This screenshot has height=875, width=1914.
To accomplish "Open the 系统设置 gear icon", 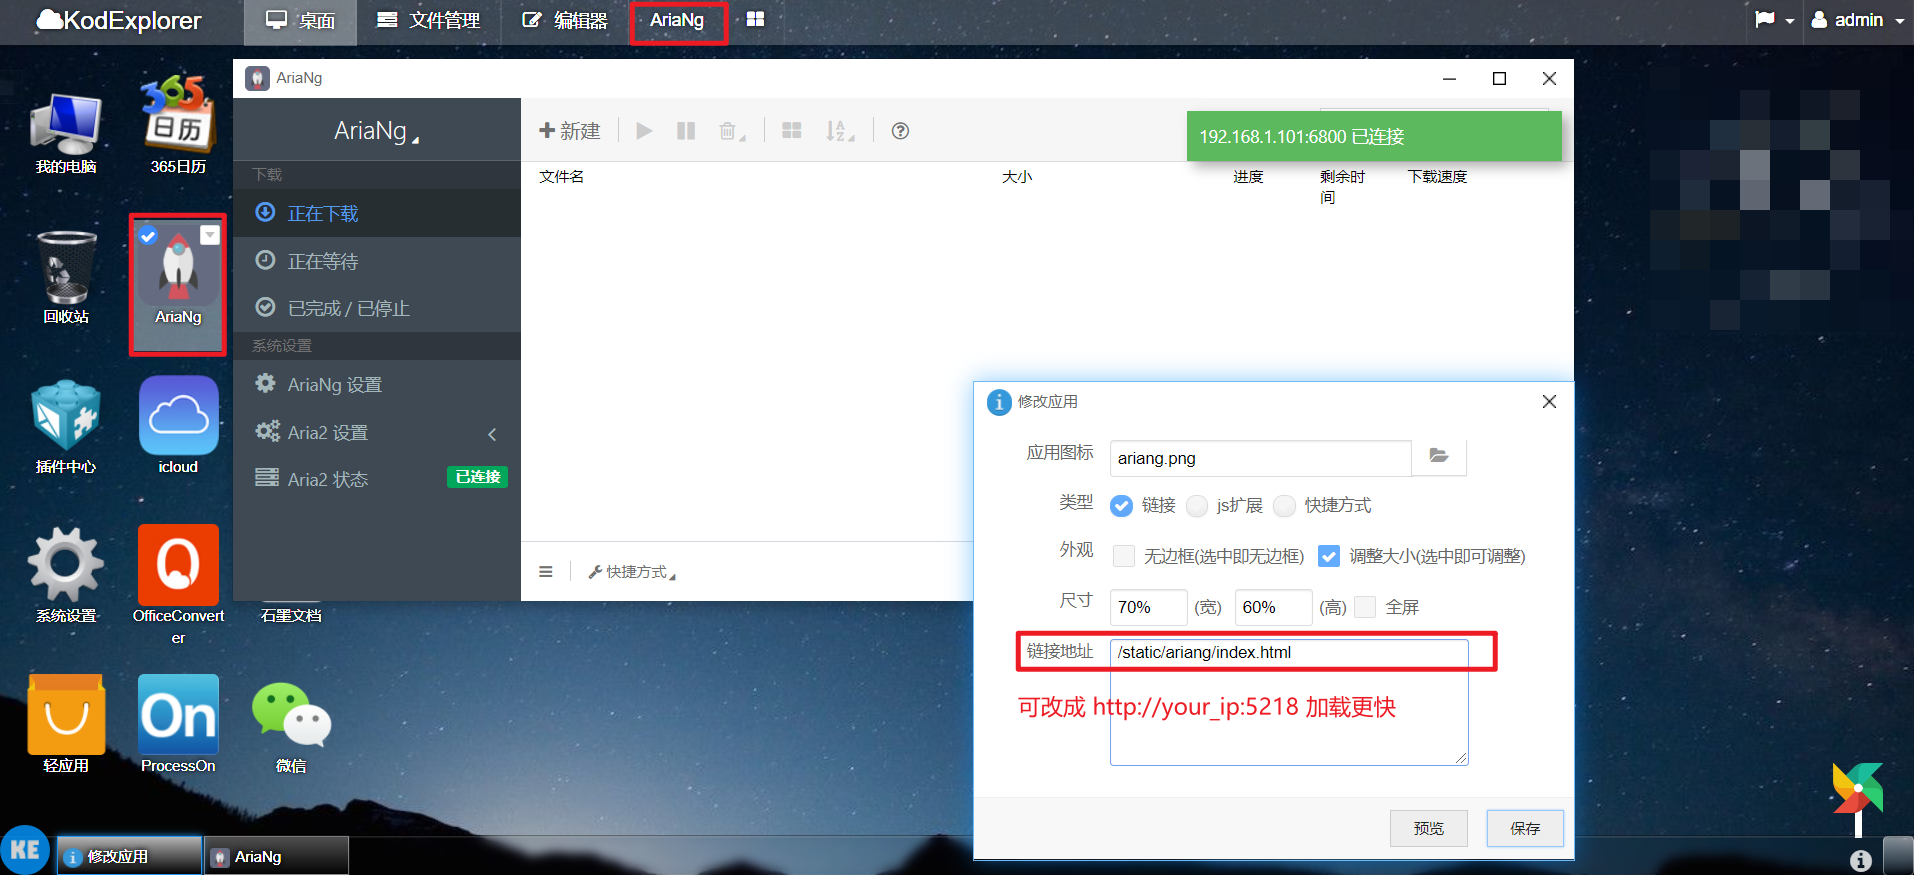I will click(66, 576).
